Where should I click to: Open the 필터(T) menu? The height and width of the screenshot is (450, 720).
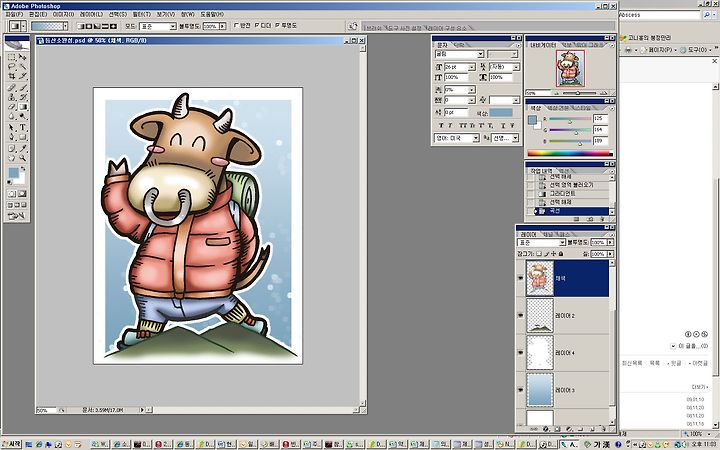pyautogui.click(x=141, y=15)
